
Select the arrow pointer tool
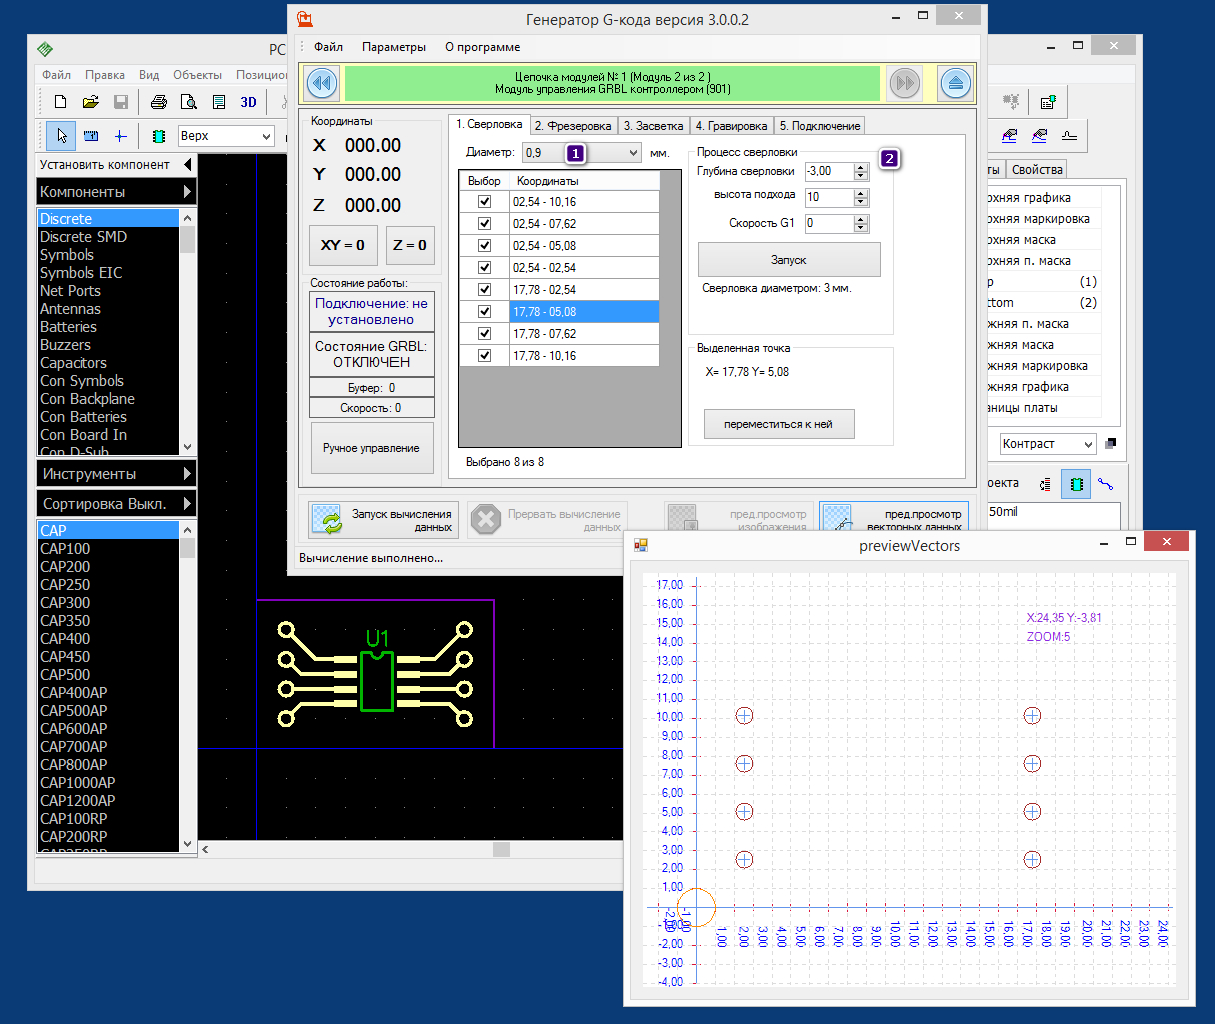pos(62,136)
